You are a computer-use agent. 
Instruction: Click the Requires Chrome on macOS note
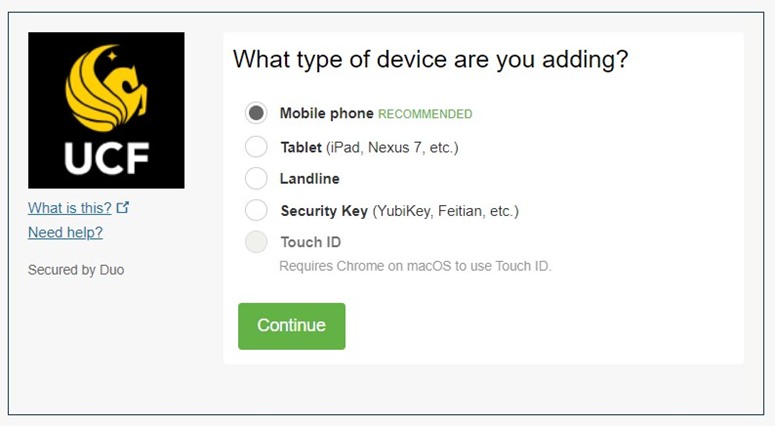click(x=415, y=266)
